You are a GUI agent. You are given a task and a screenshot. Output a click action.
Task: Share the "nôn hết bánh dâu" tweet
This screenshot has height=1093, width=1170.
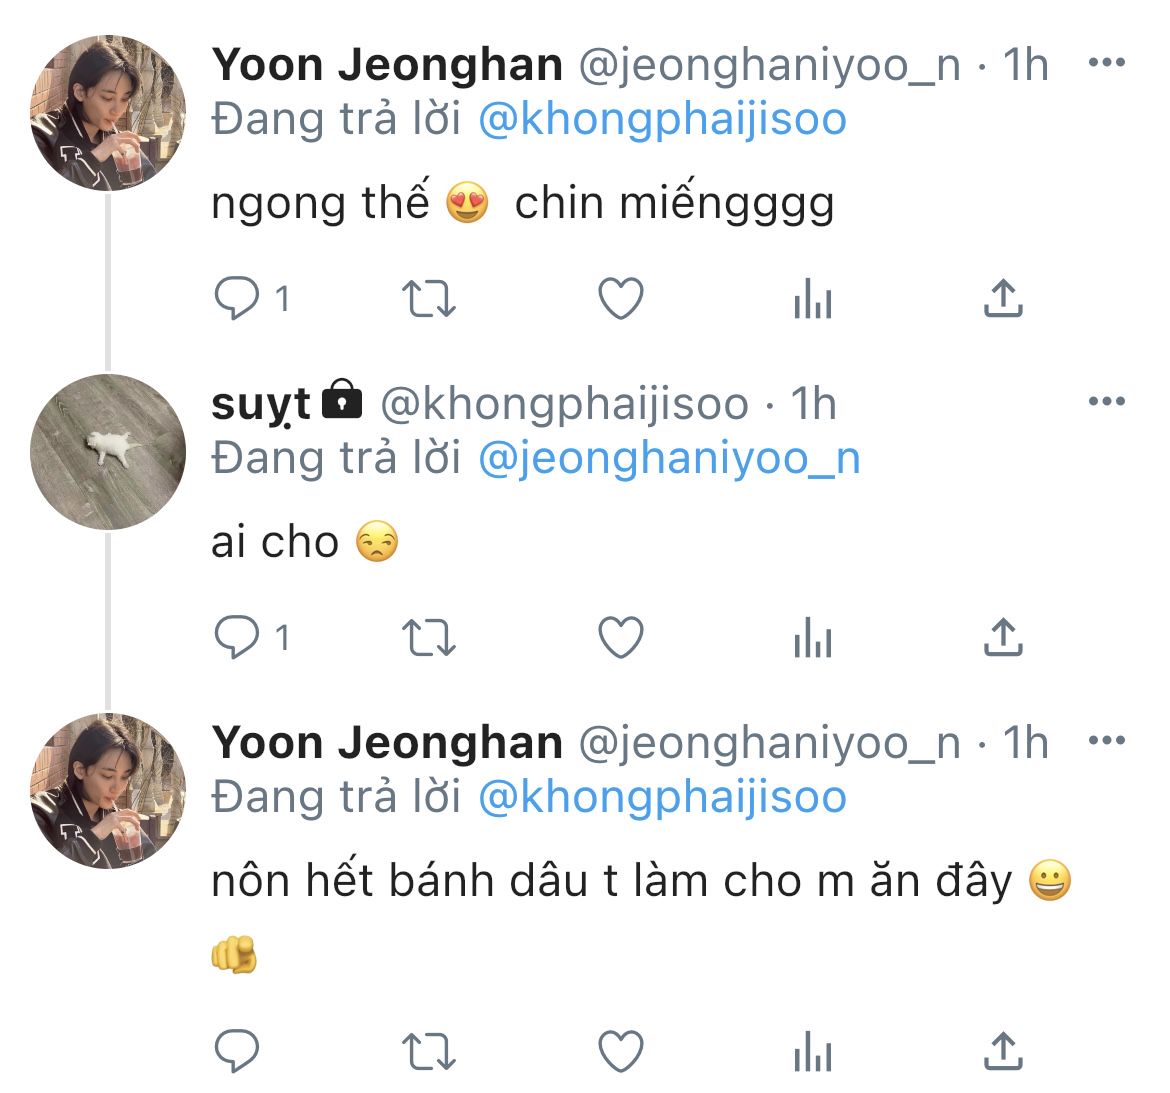click(x=1002, y=1051)
